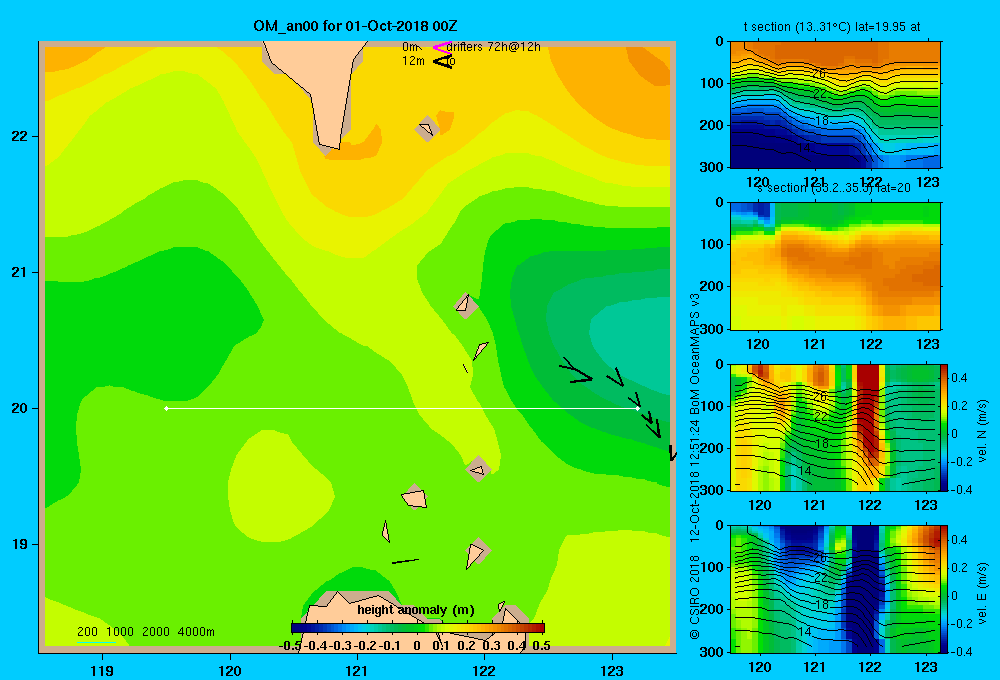The width and height of the screenshot is (1000, 680).
Task: Click the "12m" legend depth label
Action: coord(413,61)
